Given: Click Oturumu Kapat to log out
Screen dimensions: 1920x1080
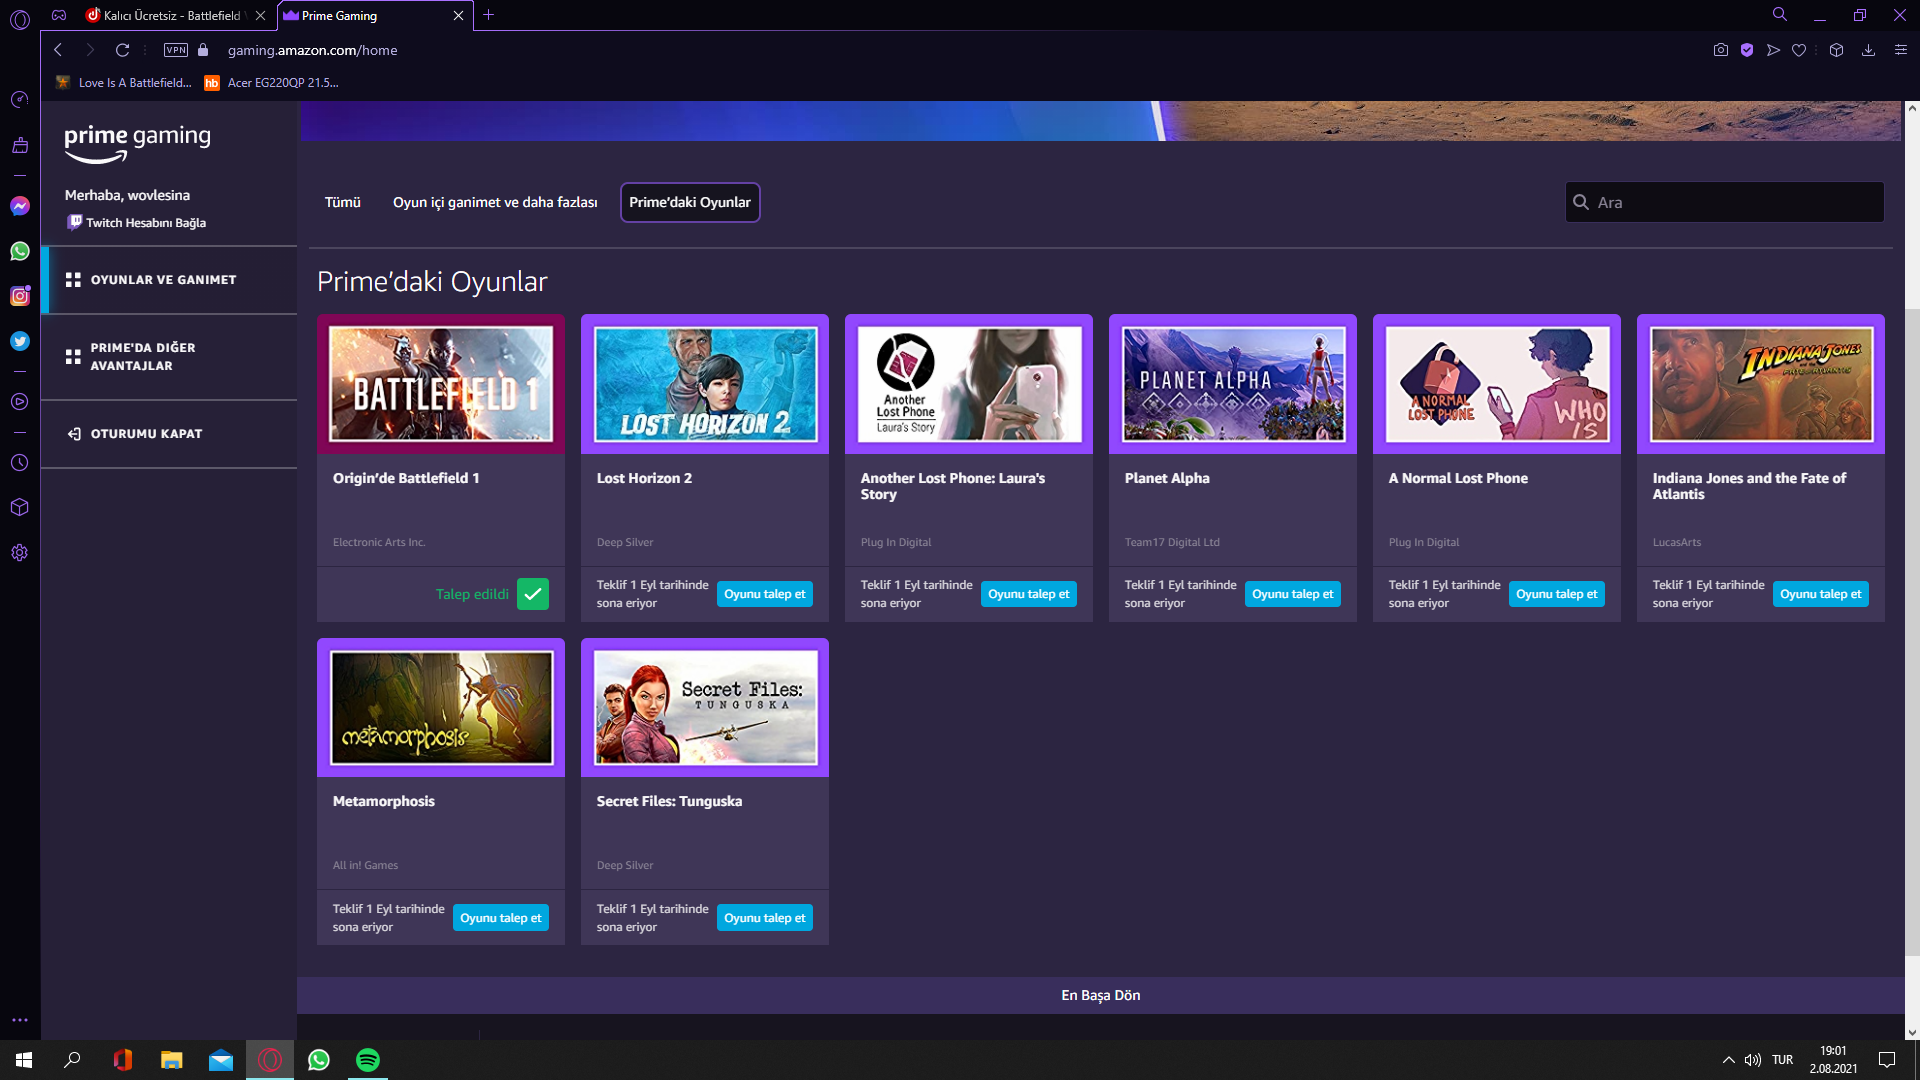Looking at the screenshot, I should pos(169,434).
